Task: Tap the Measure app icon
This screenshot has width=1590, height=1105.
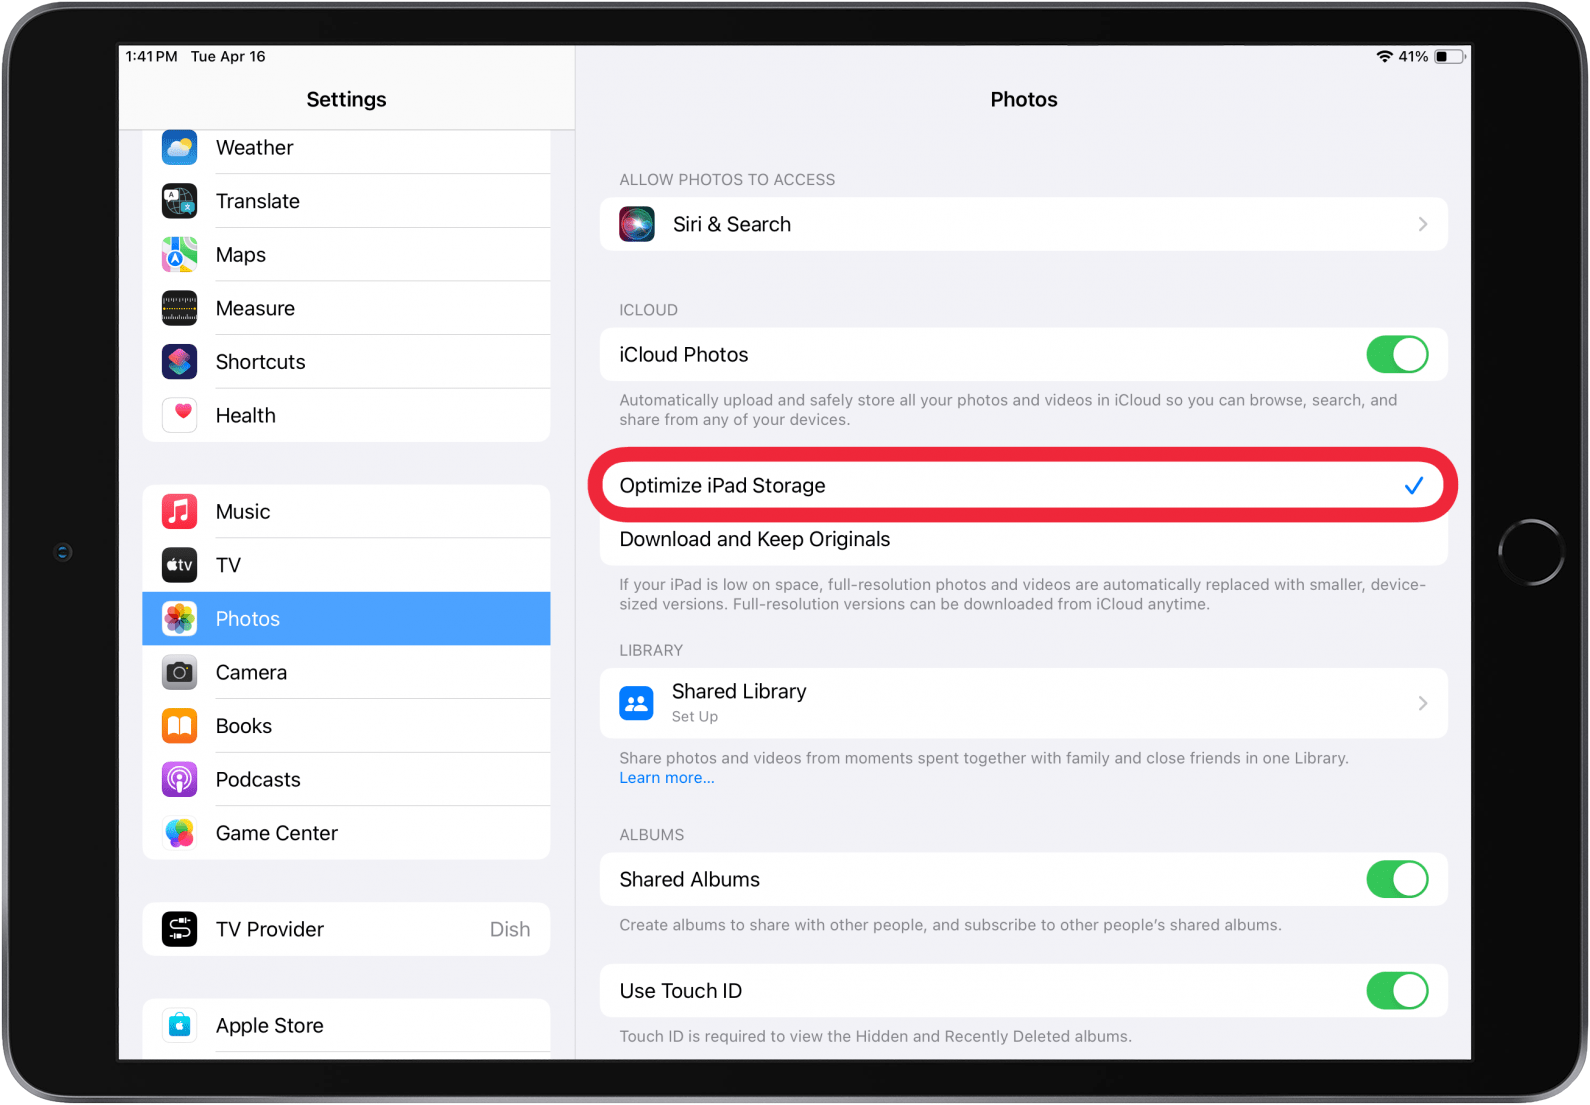Action: 180,308
